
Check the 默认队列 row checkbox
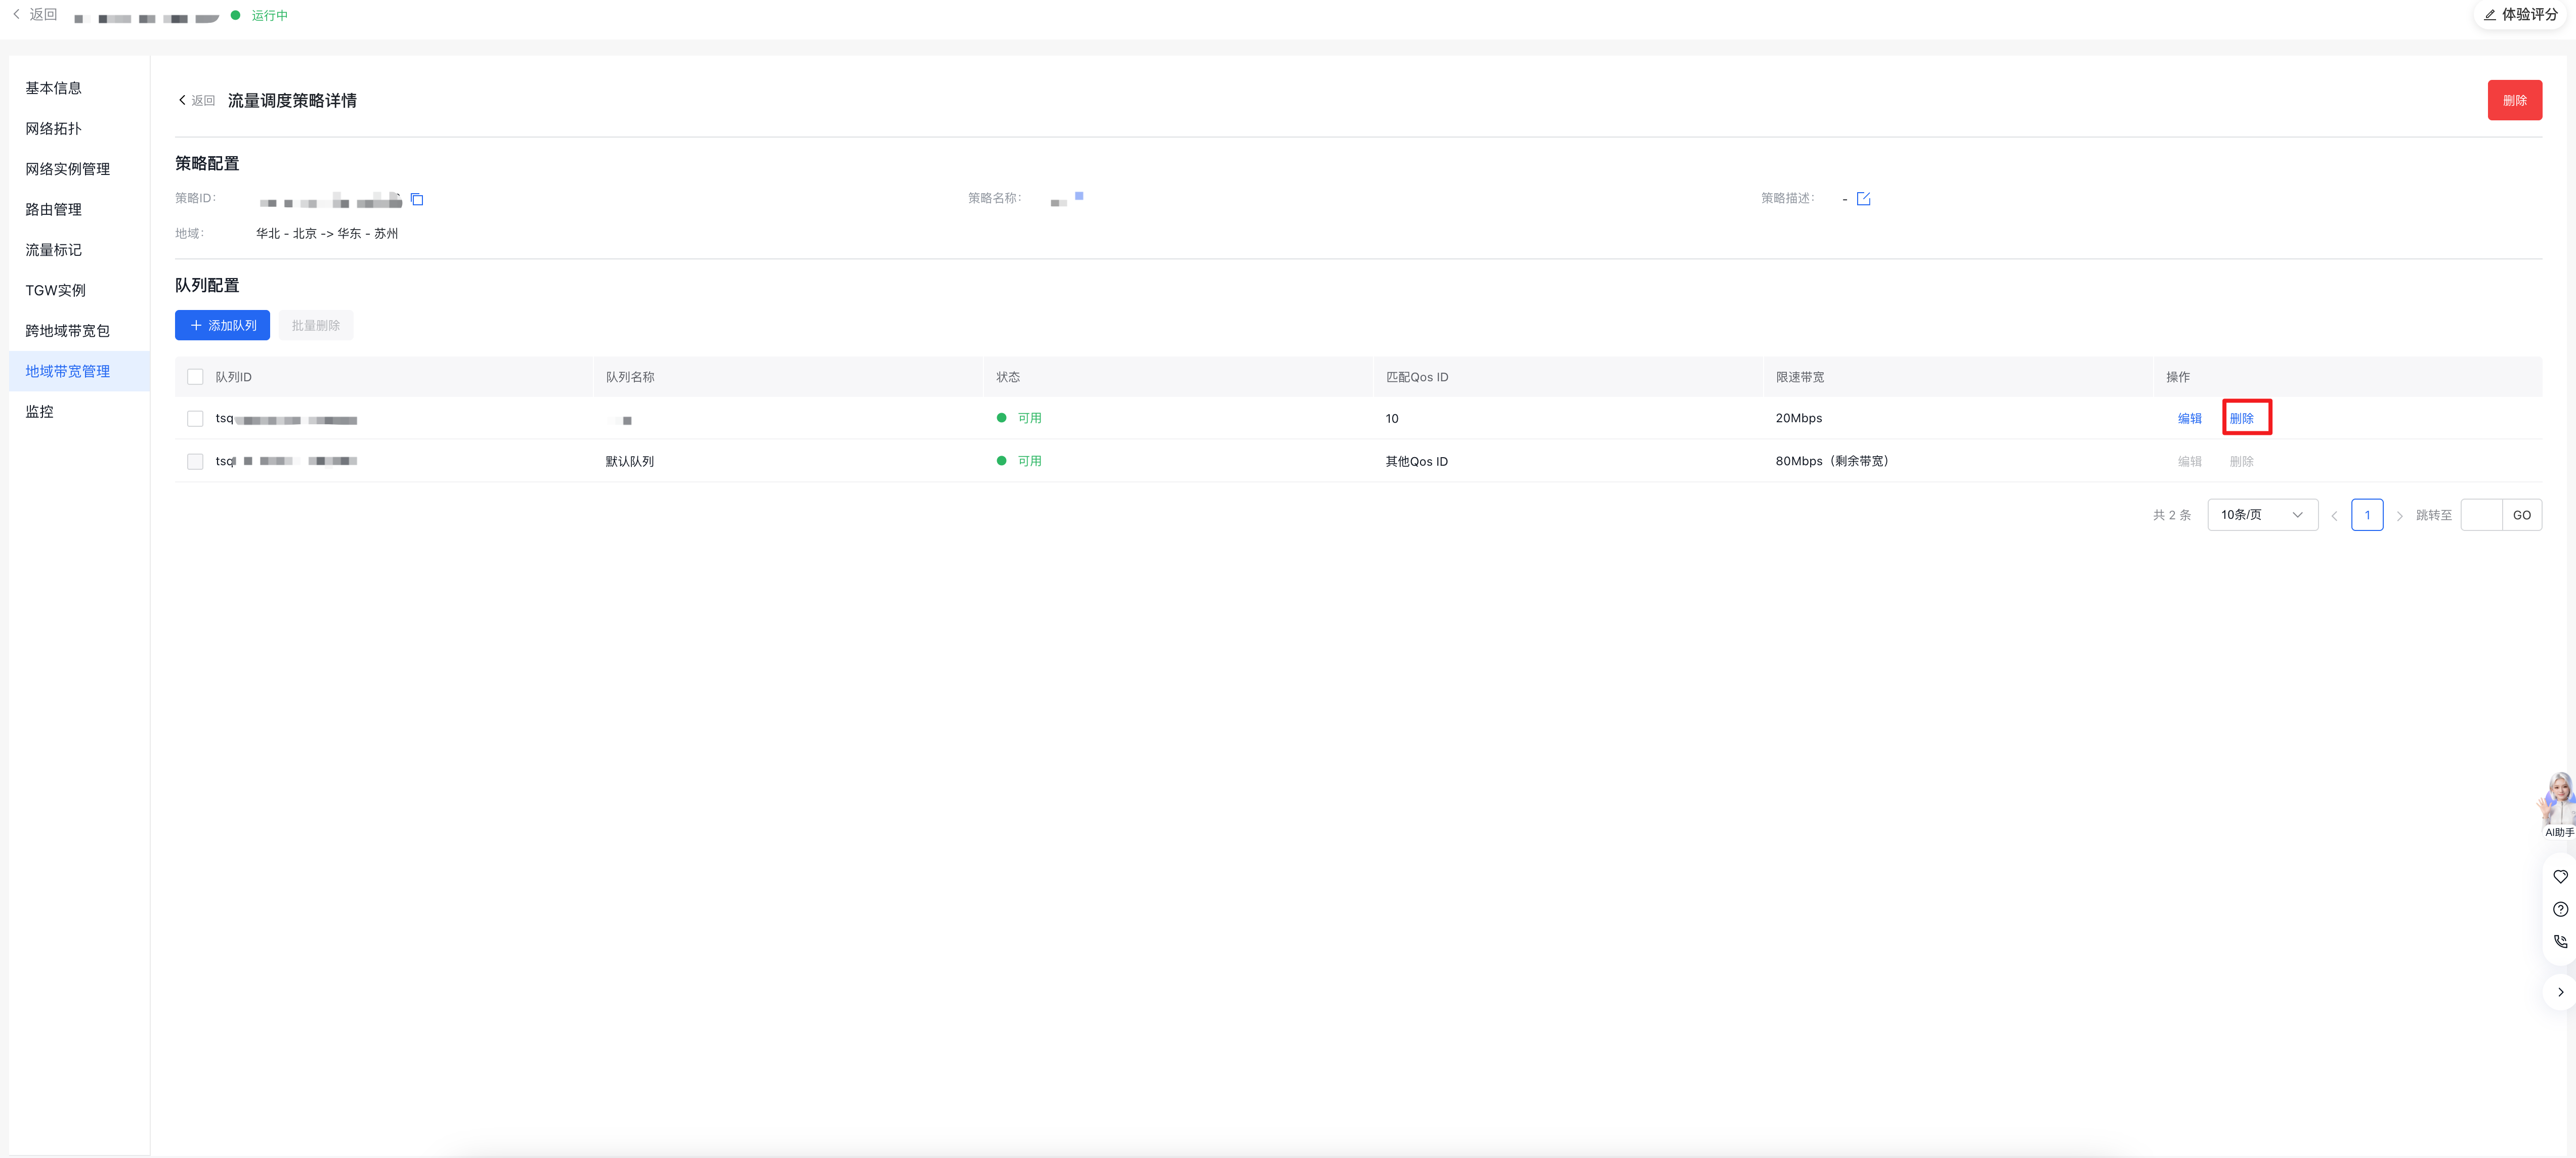195,461
